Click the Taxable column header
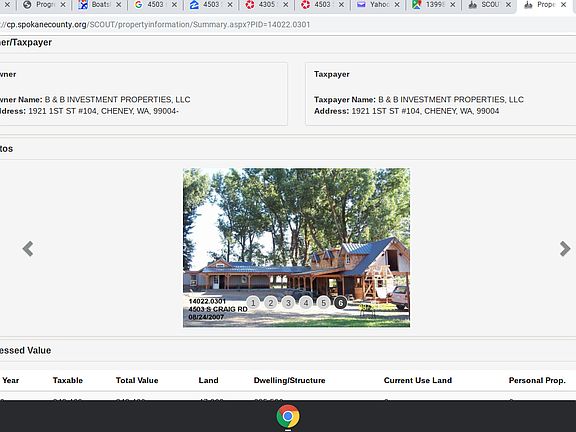 point(68,380)
